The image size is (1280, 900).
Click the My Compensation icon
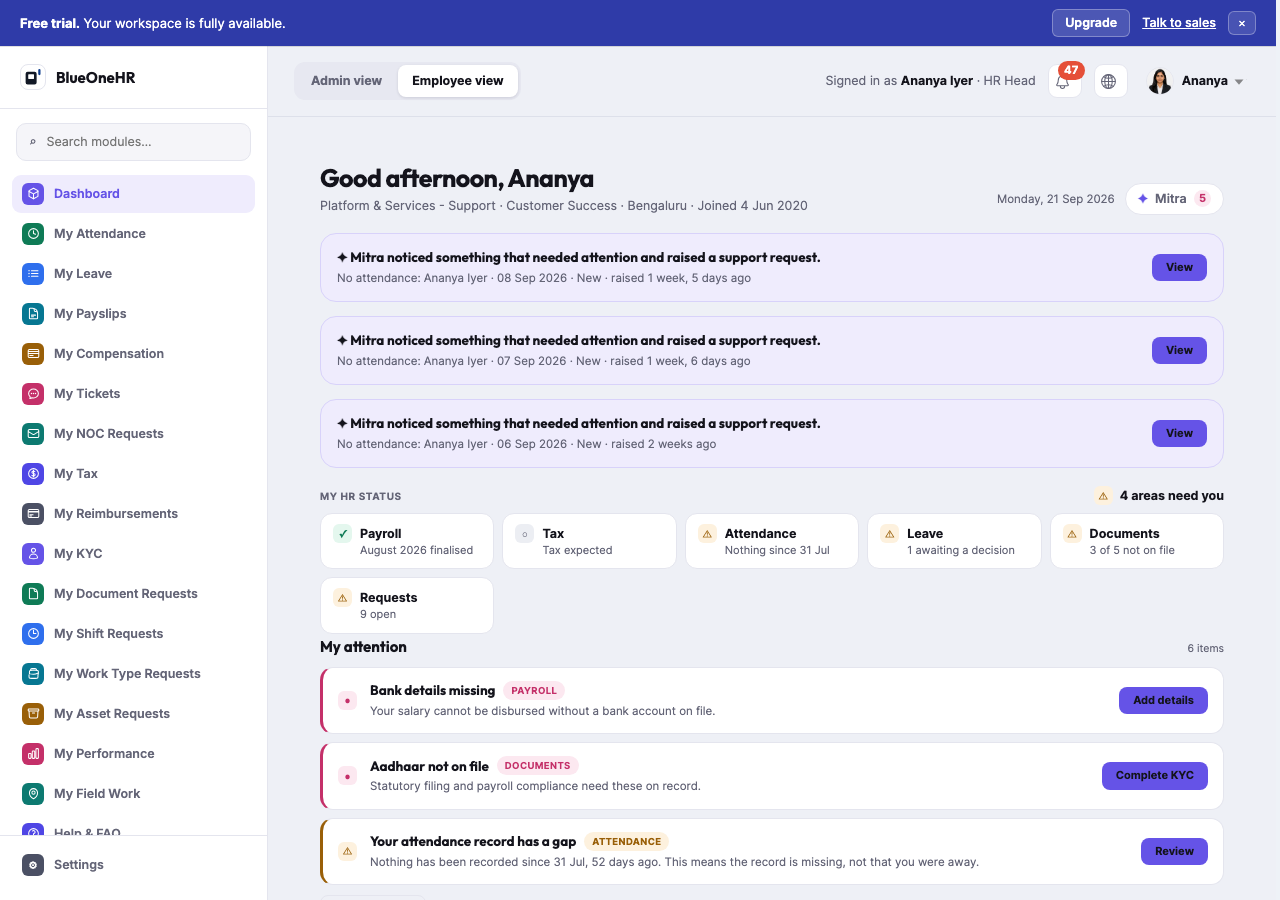click(33, 354)
